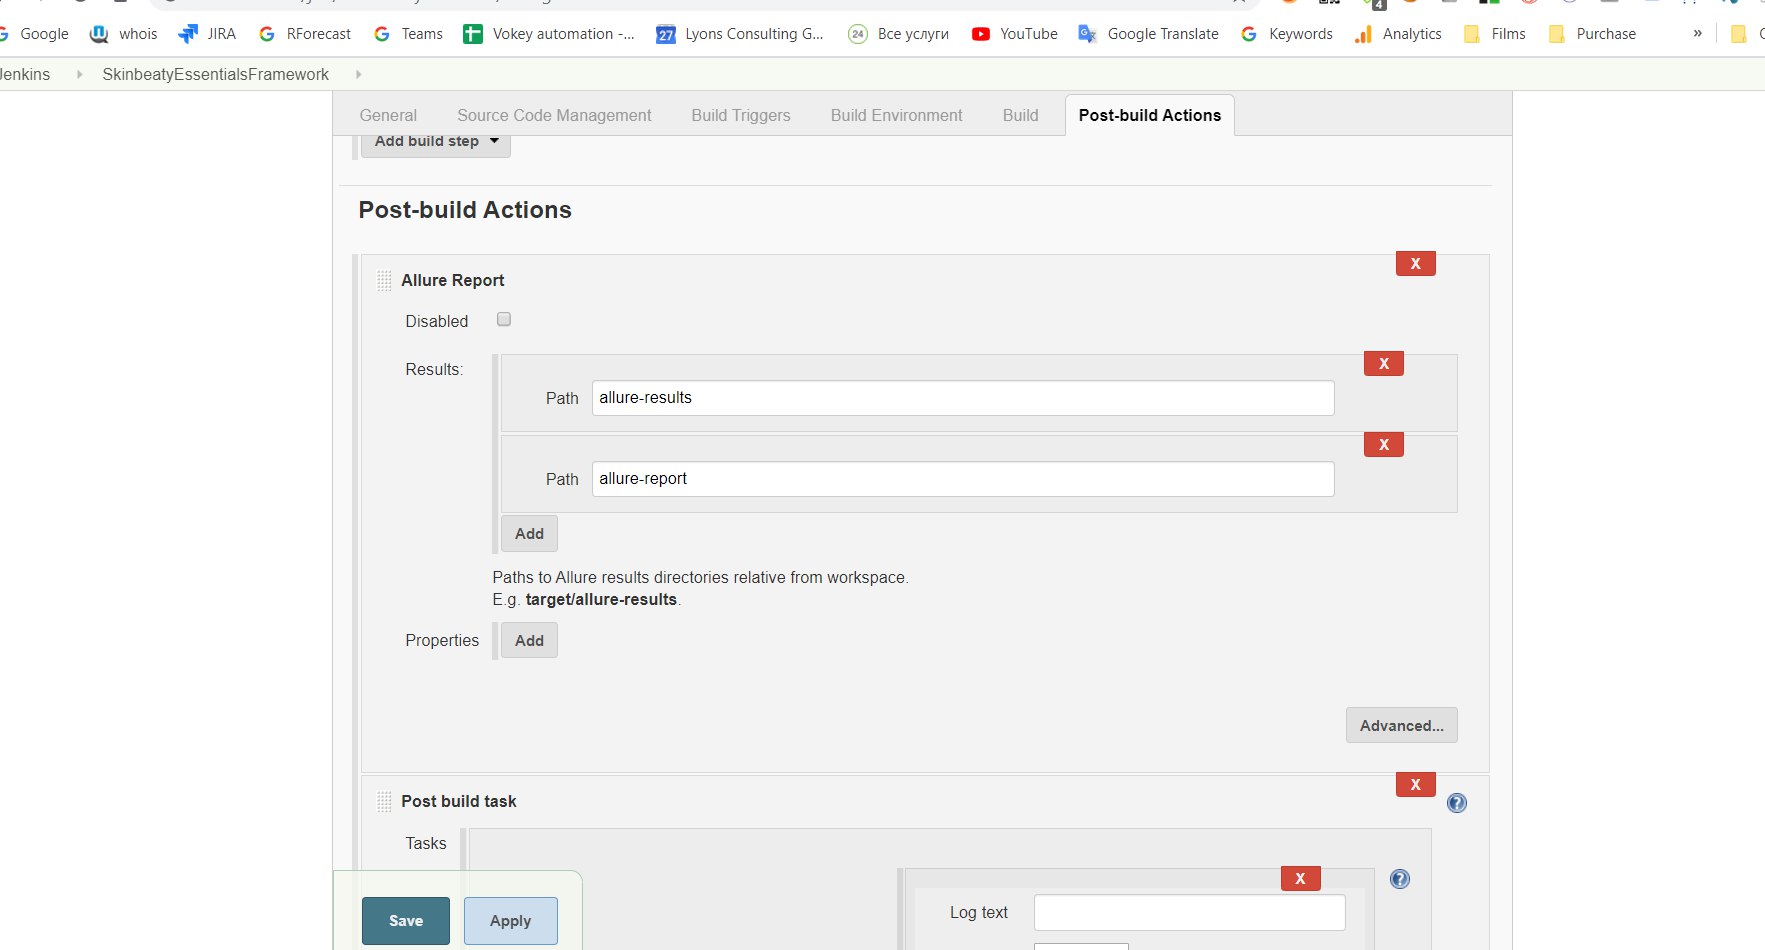The height and width of the screenshot is (950, 1765).
Task: Remove the Post build task action
Action: (1415, 785)
